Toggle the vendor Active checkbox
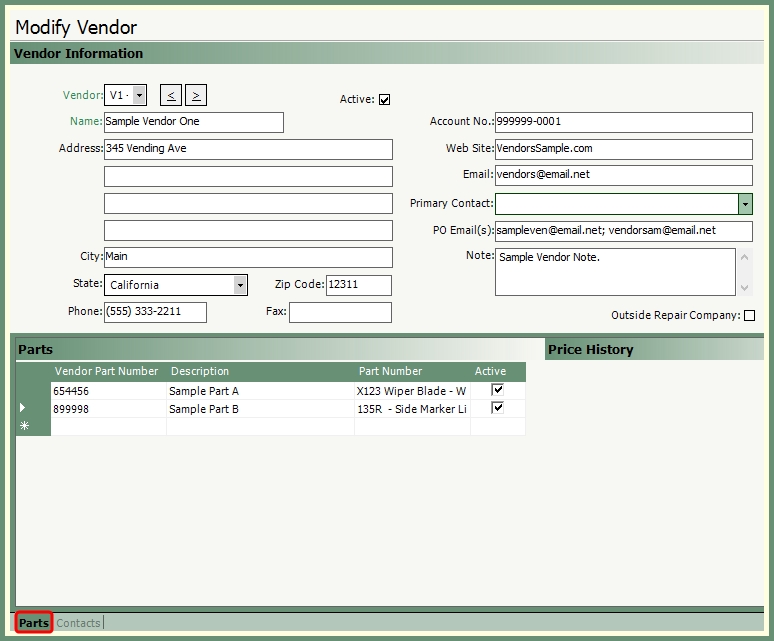Image resolution: width=774 pixels, height=641 pixels. 384,100
